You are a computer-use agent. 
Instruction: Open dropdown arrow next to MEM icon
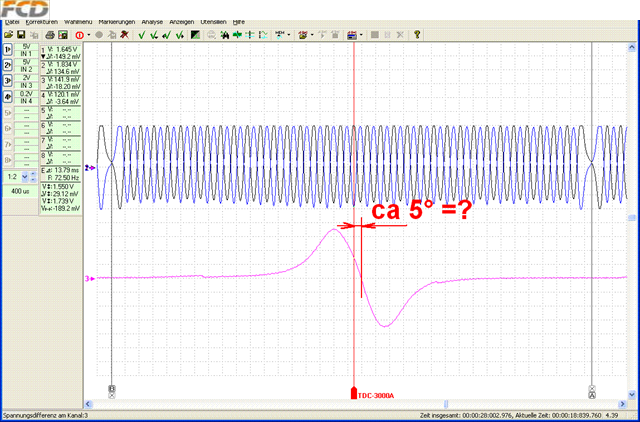(x=289, y=35)
